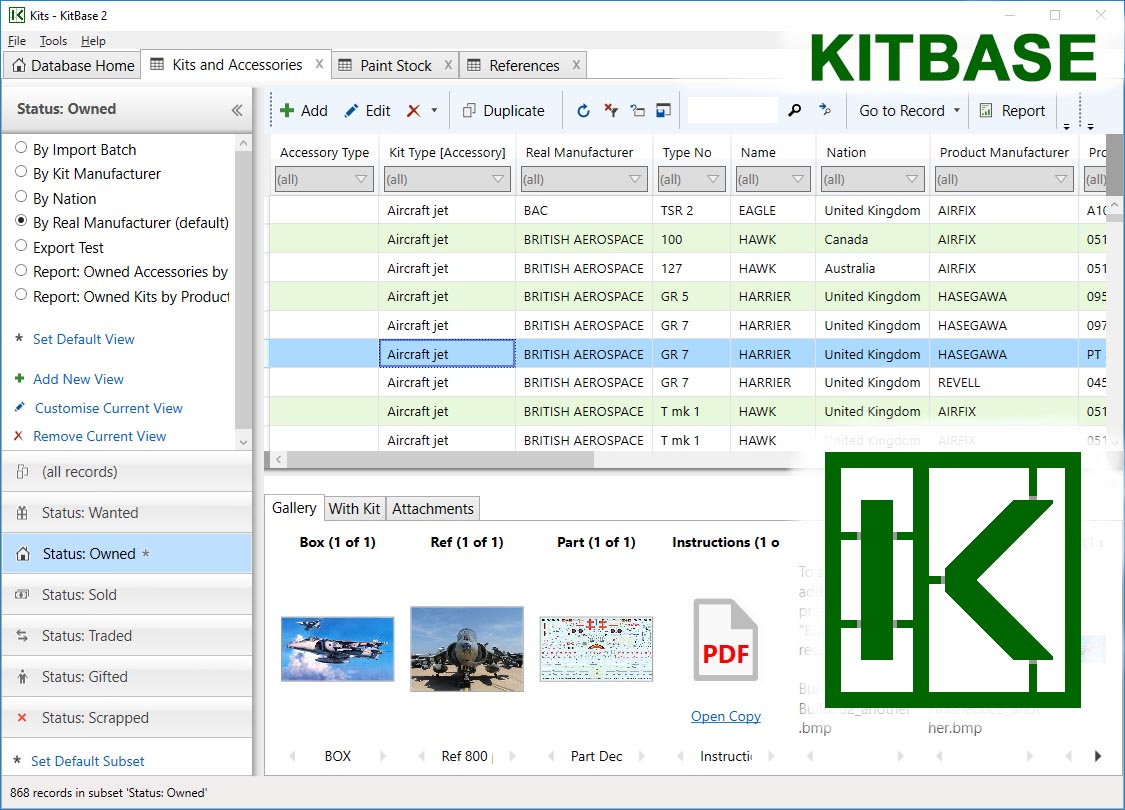The width and height of the screenshot is (1125, 810).
Task: Click the Add New View link
Action: tap(78, 379)
